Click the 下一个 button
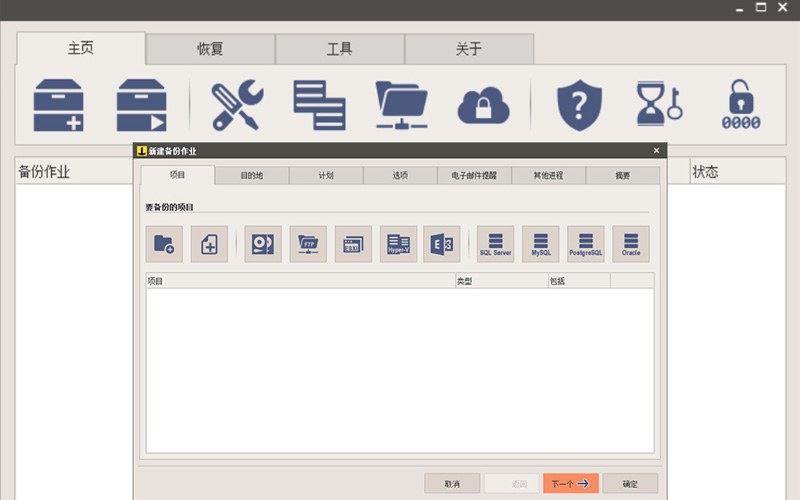The width and height of the screenshot is (800, 500). (x=570, y=484)
